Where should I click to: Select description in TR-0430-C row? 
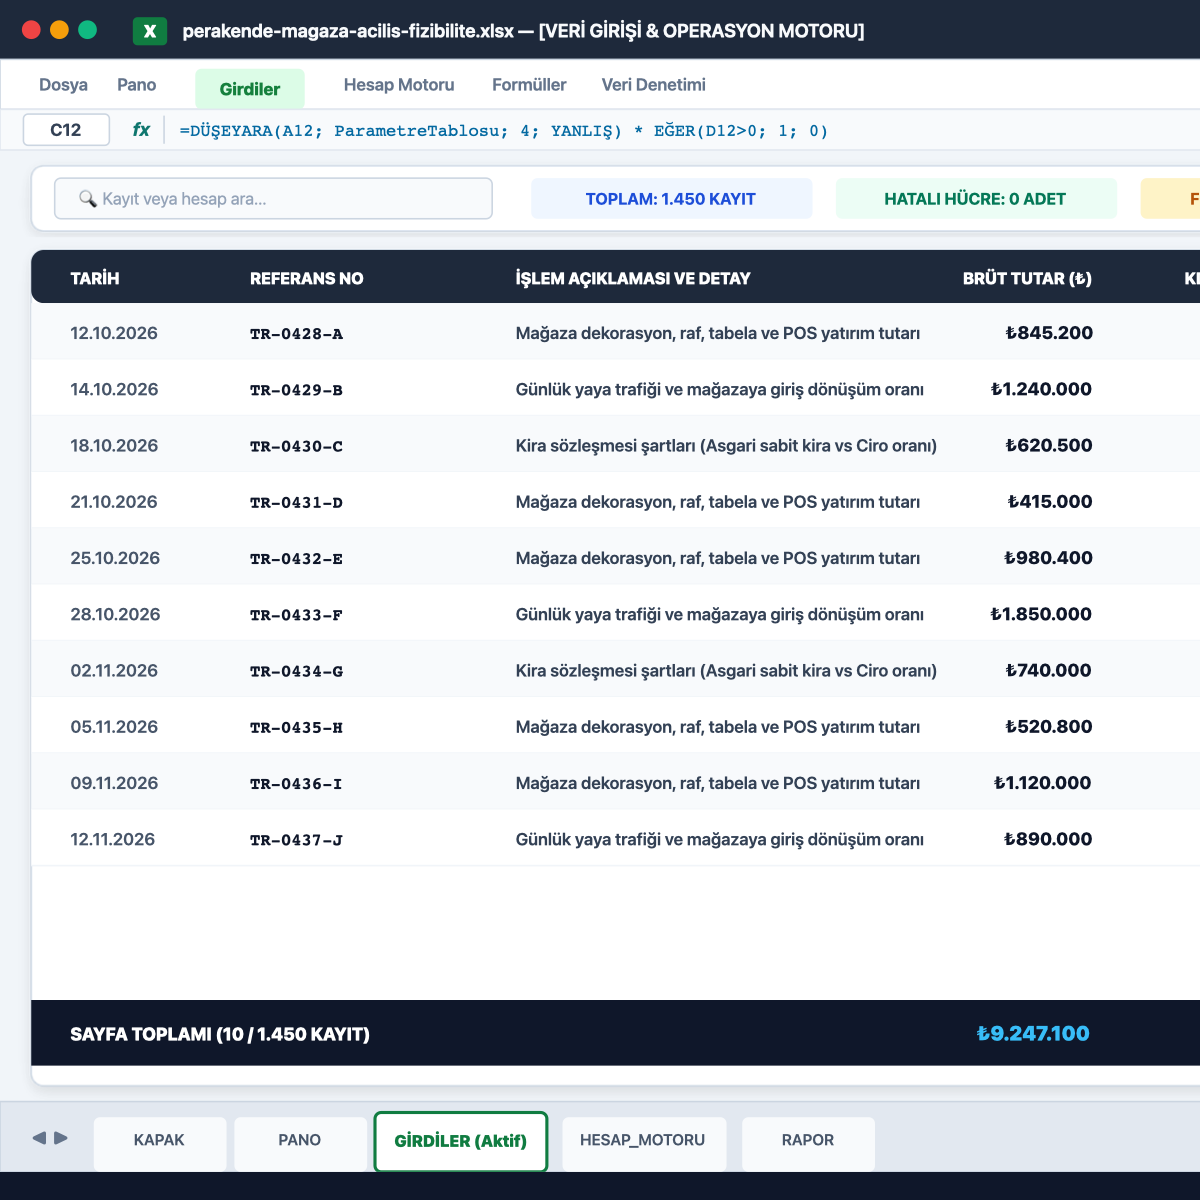click(x=726, y=445)
